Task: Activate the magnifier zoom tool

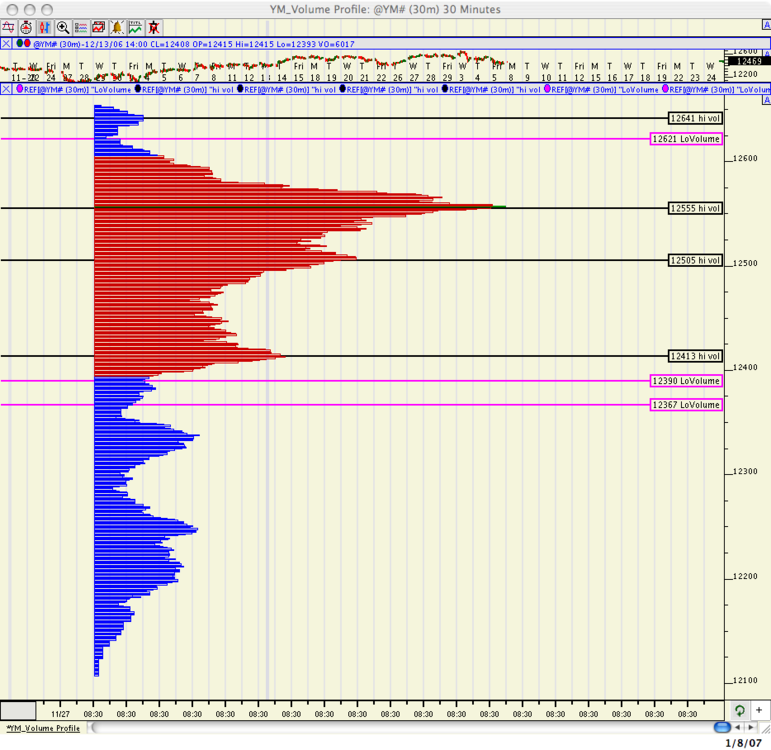Action: (63, 28)
